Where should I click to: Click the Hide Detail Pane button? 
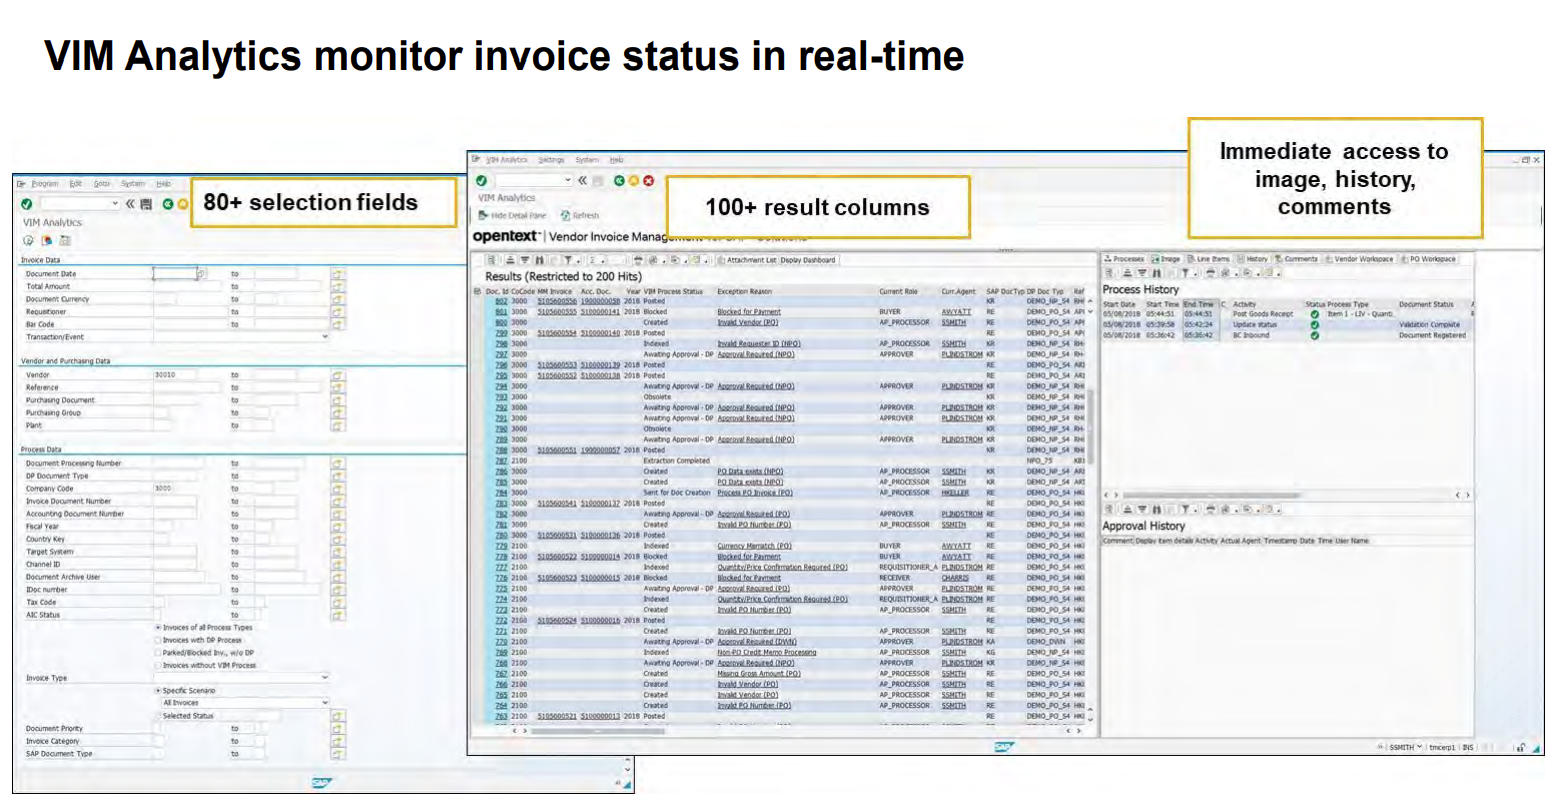tap(513, 216)
